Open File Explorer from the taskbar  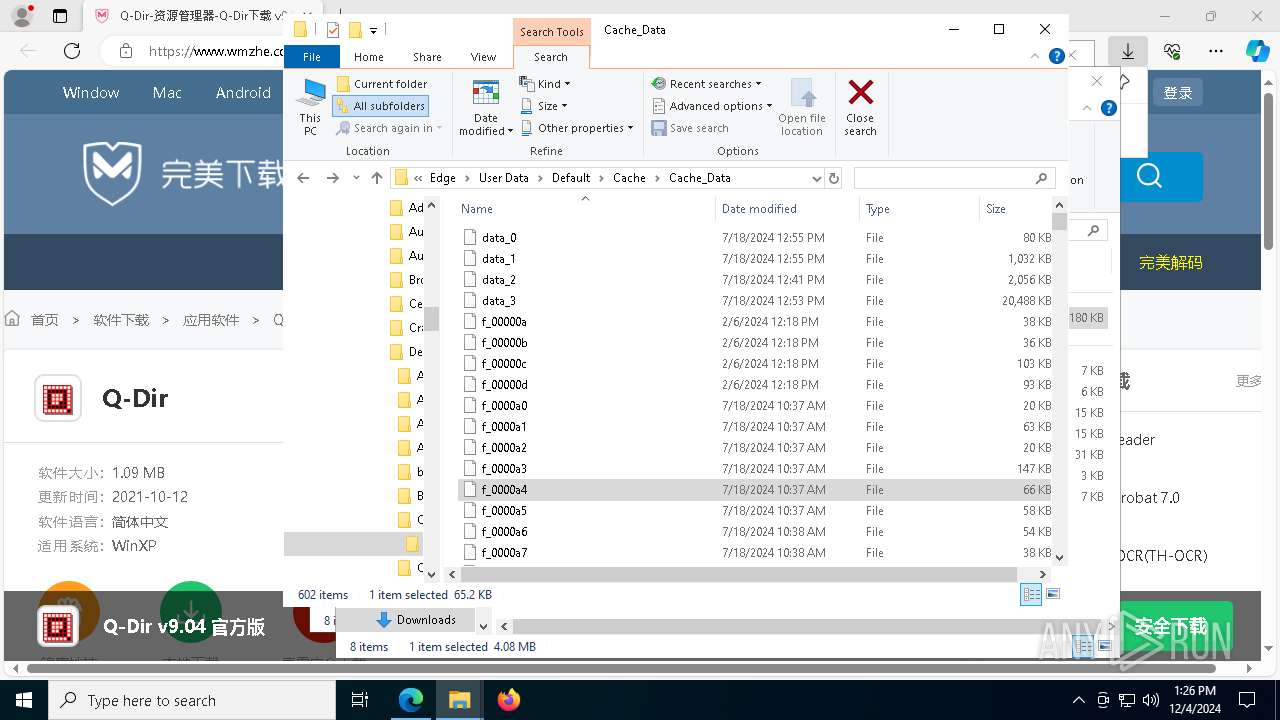[459, 700]
